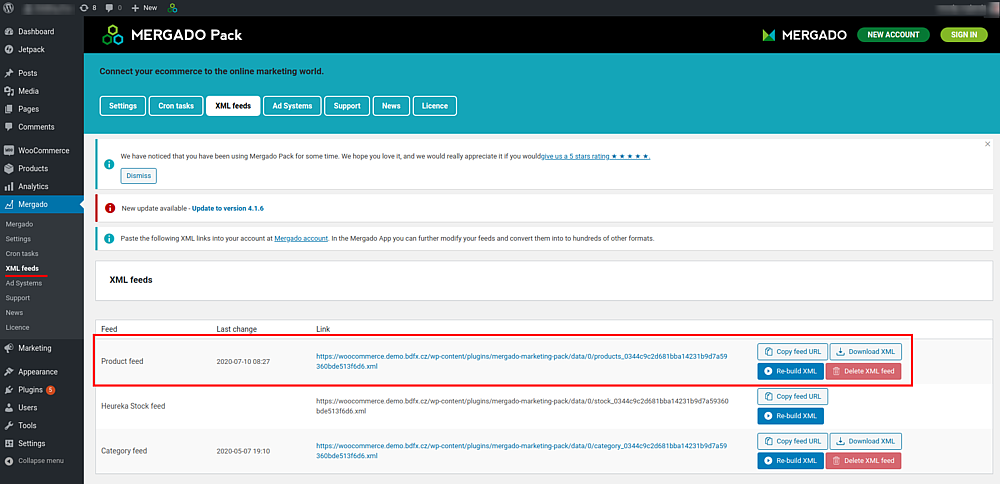Select the Mergado main sidebar item
The height and width of the screenshot is (484, 1000).
(x=41, y=204)
